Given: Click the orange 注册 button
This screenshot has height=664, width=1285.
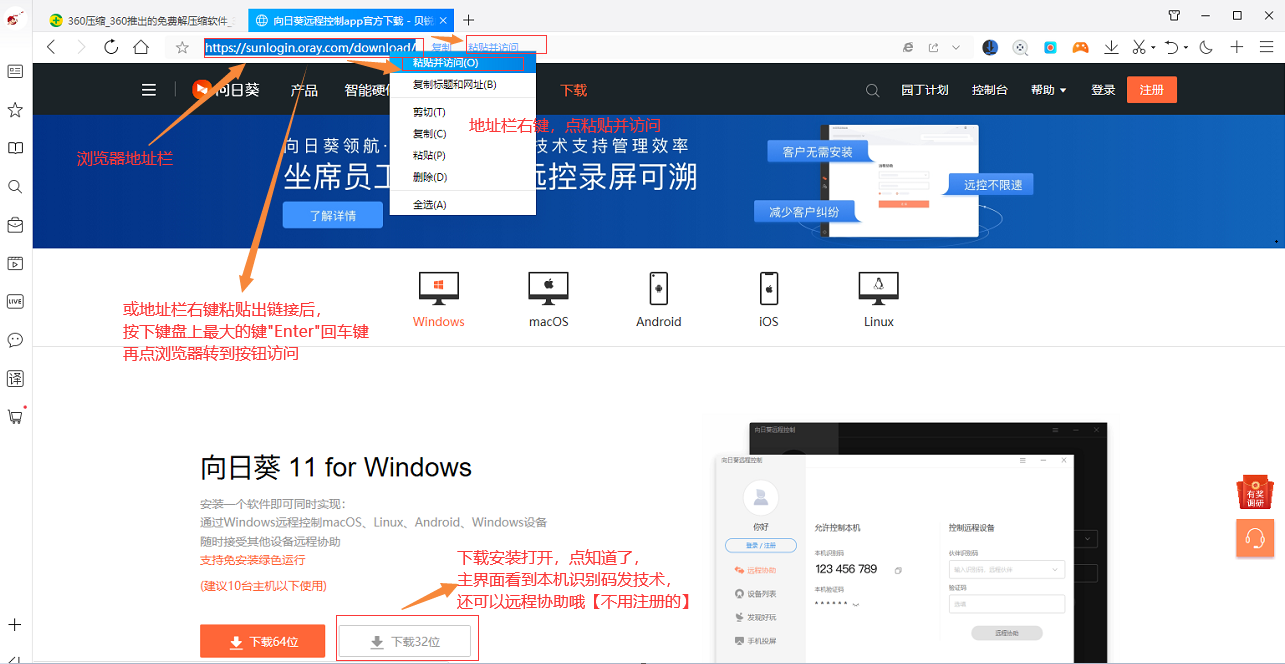Looking at the screenshot, I should click(1152, 90).
